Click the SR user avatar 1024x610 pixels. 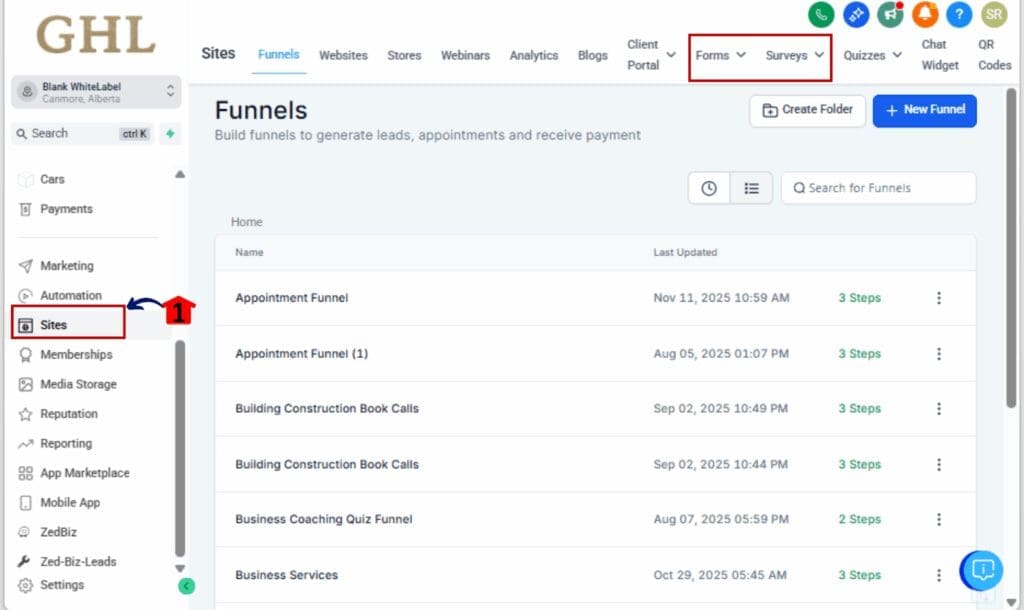pyautogui.click(x=993, y=14)
